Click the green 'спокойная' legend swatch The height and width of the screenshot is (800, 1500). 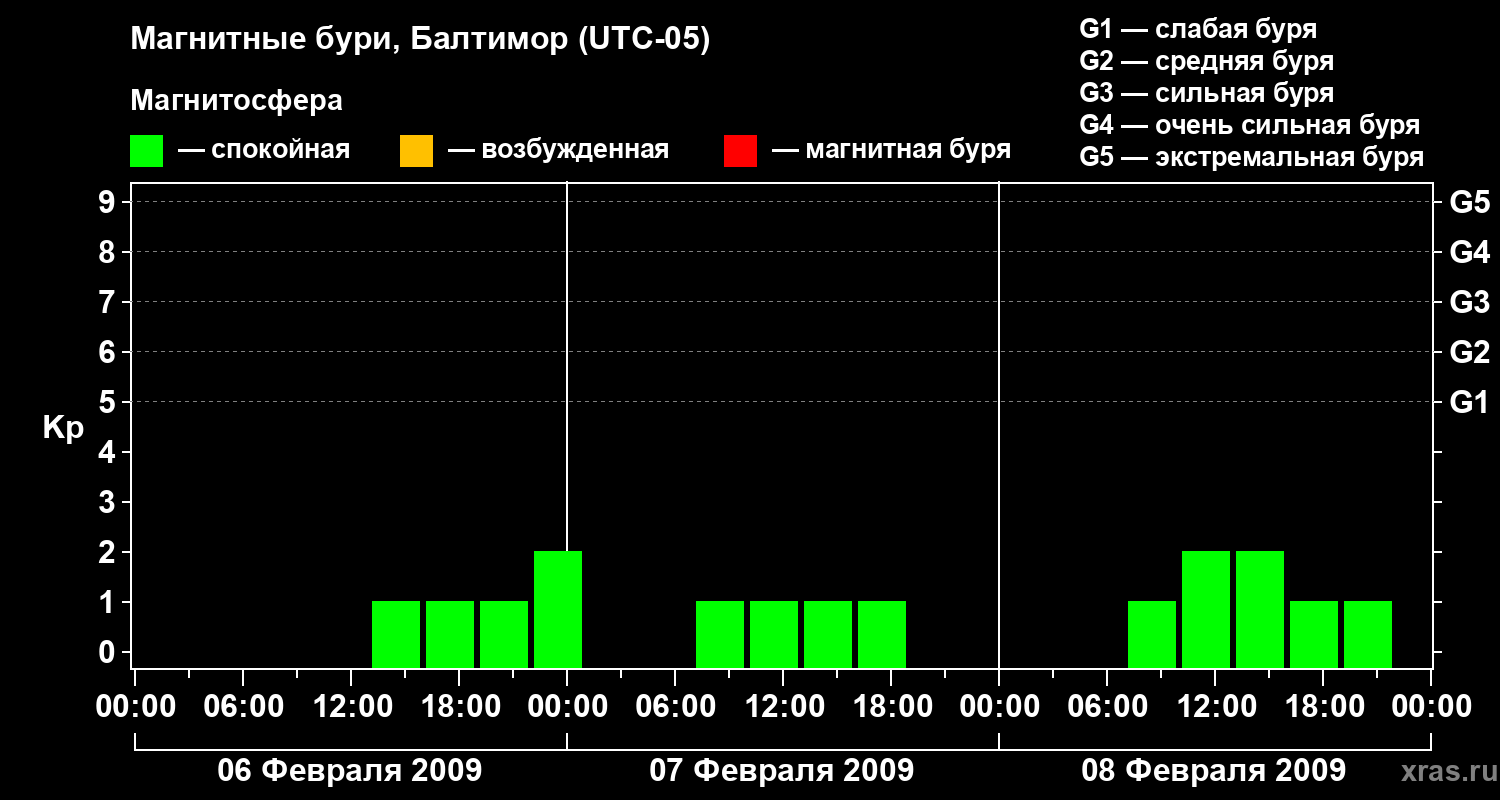point(146,151)
